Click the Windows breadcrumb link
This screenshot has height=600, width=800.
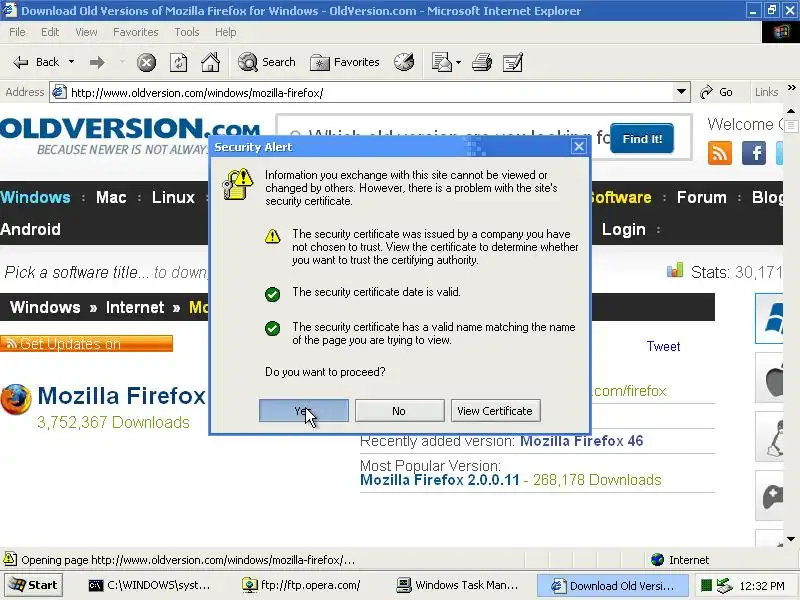(45, 307)
